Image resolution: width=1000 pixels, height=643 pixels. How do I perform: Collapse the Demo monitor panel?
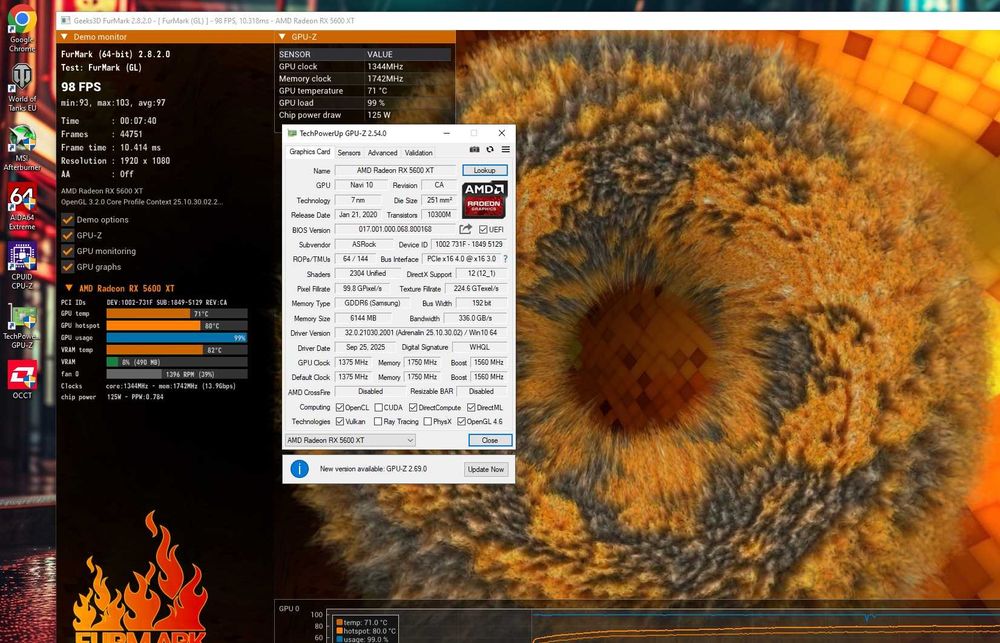[x=64, y=37]
